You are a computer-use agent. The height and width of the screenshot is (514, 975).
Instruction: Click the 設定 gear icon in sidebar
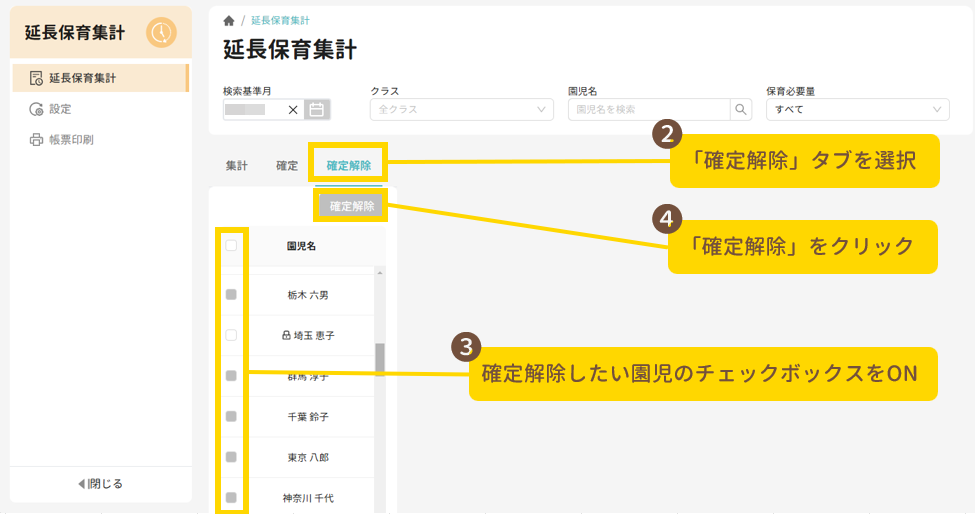pyautogui.click(x=36, y=109)
